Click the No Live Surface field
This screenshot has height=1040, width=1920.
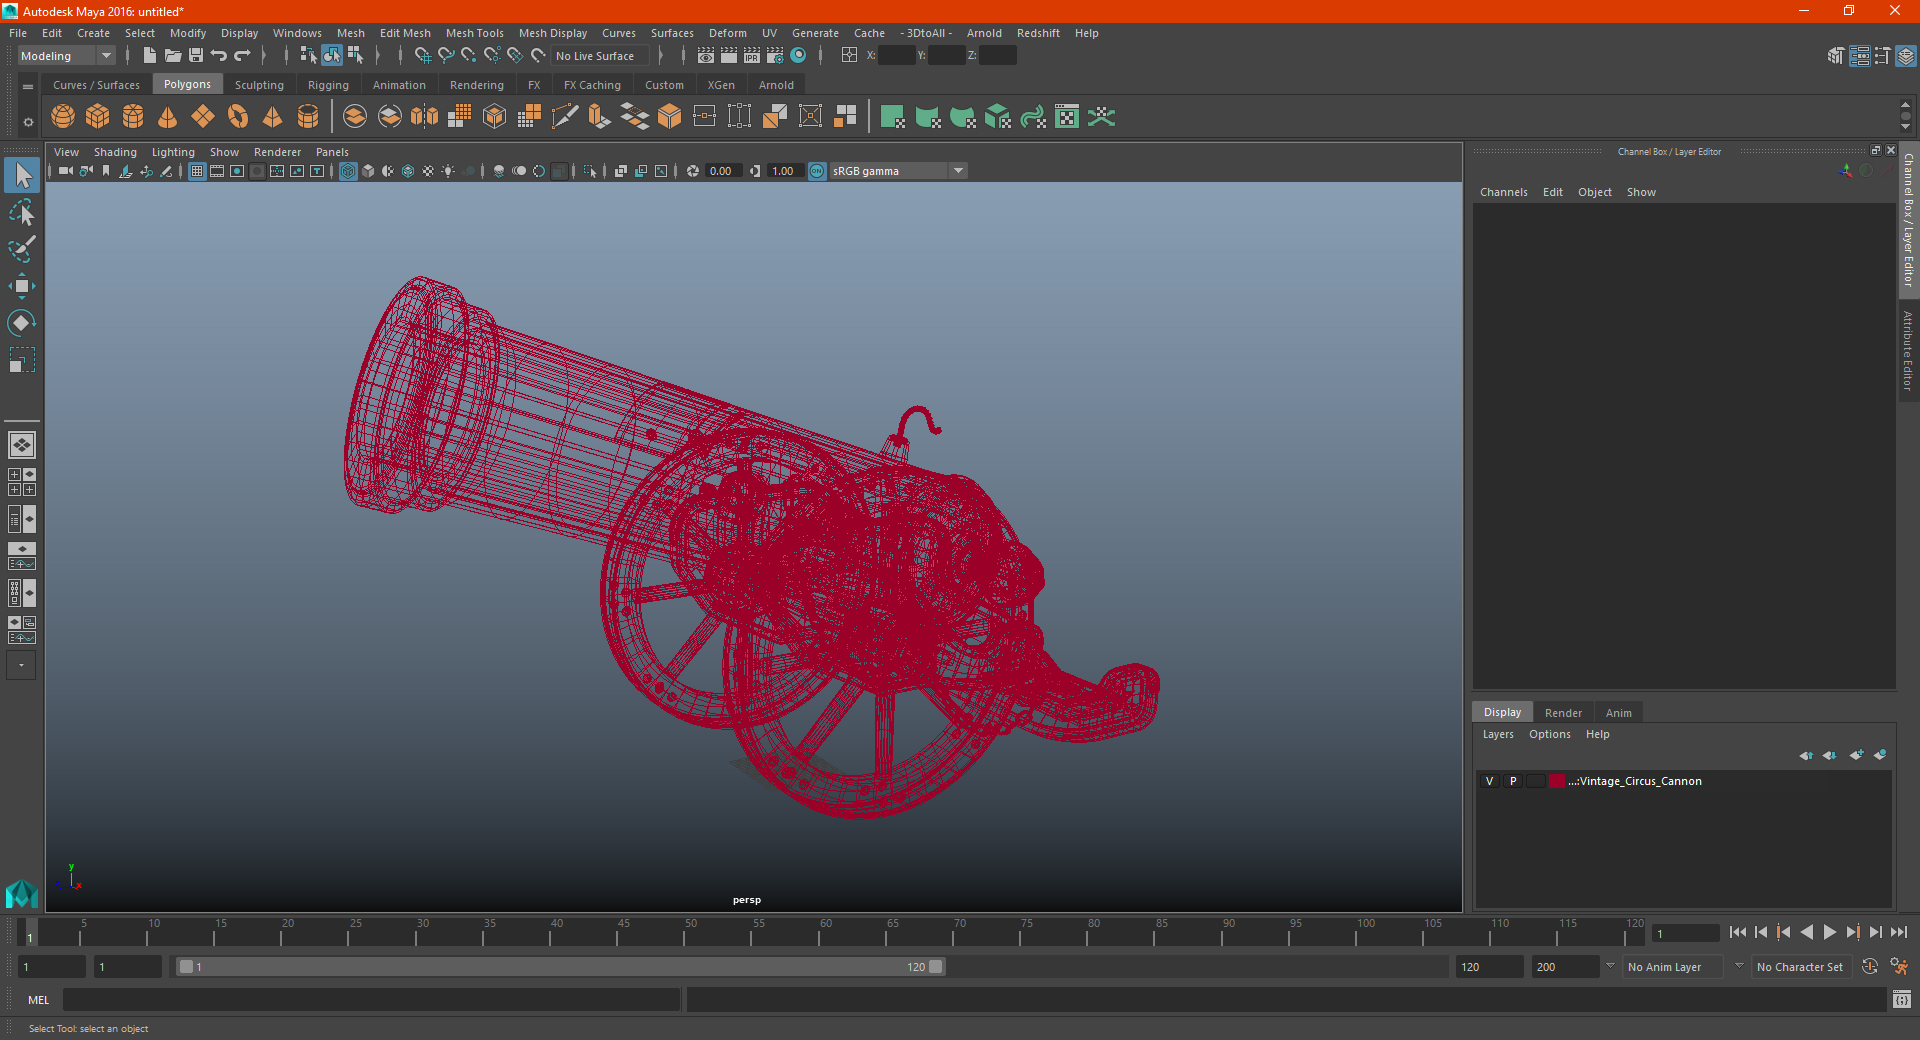599,56
